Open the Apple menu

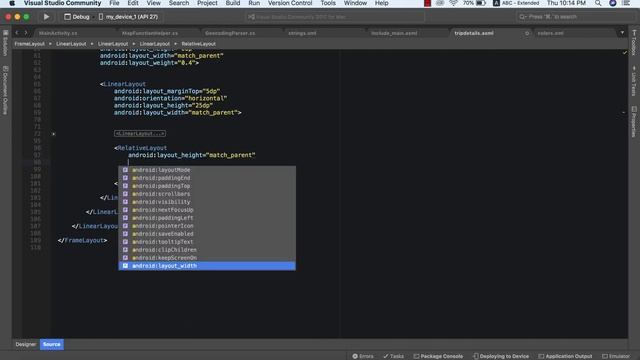click(x=12, y=3)
